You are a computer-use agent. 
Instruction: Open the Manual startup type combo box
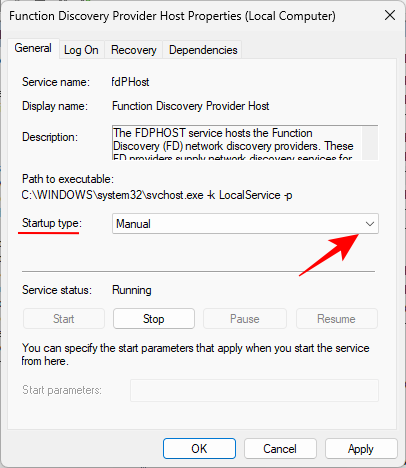(245, 224)
